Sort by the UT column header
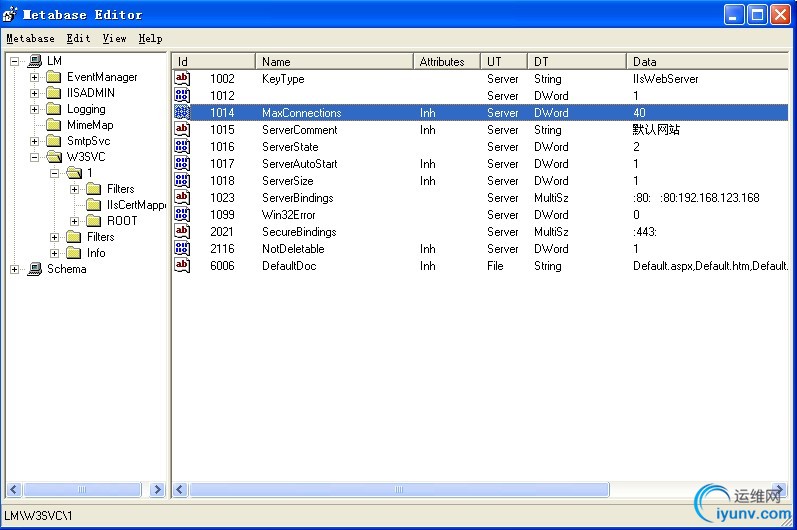The image size is (797, 530). tap(503, 61)
